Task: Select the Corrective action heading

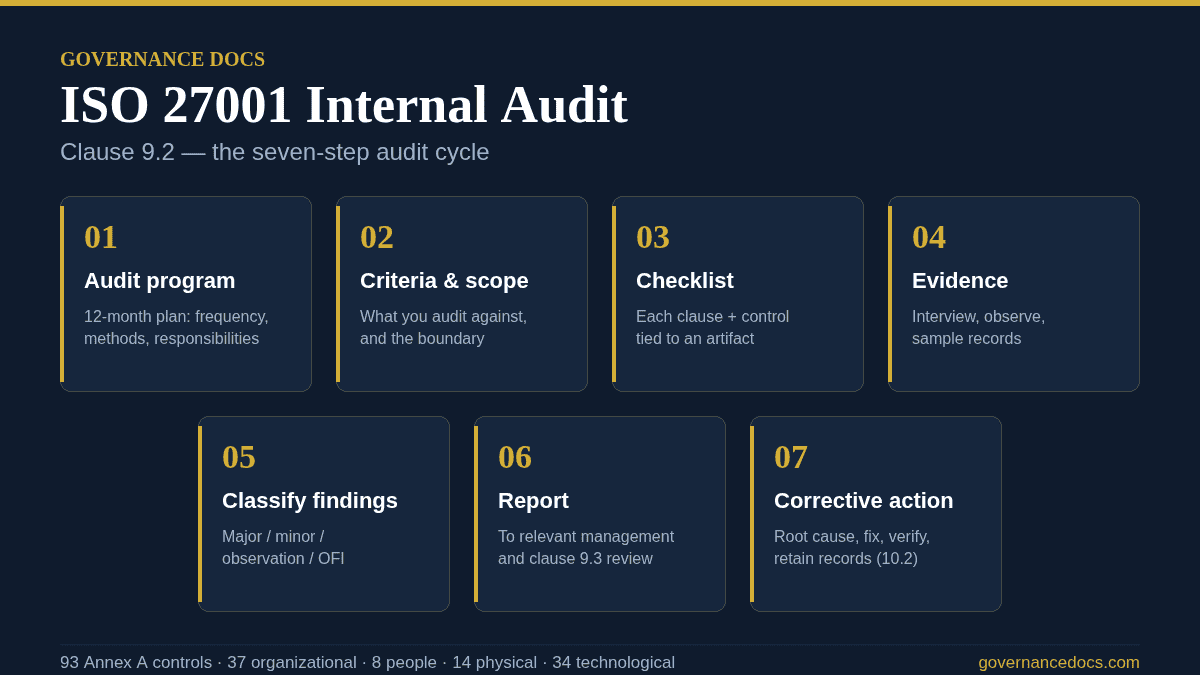Action: 864,501
